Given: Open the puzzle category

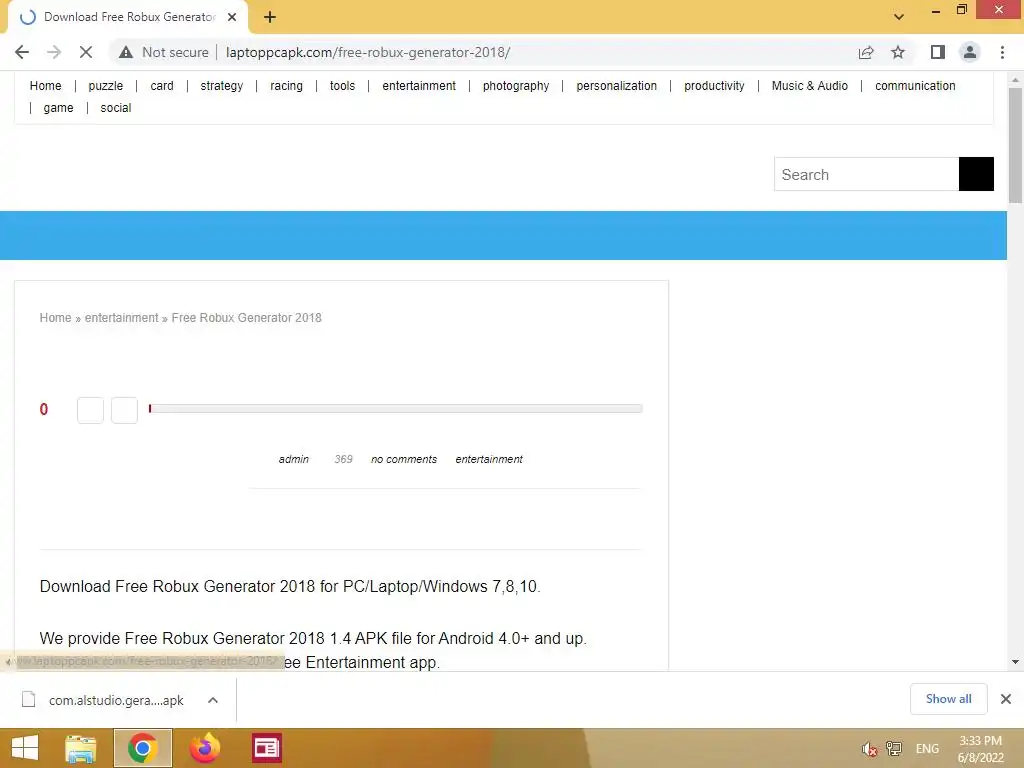Looking at the screenshot, I should pos(106,86).
